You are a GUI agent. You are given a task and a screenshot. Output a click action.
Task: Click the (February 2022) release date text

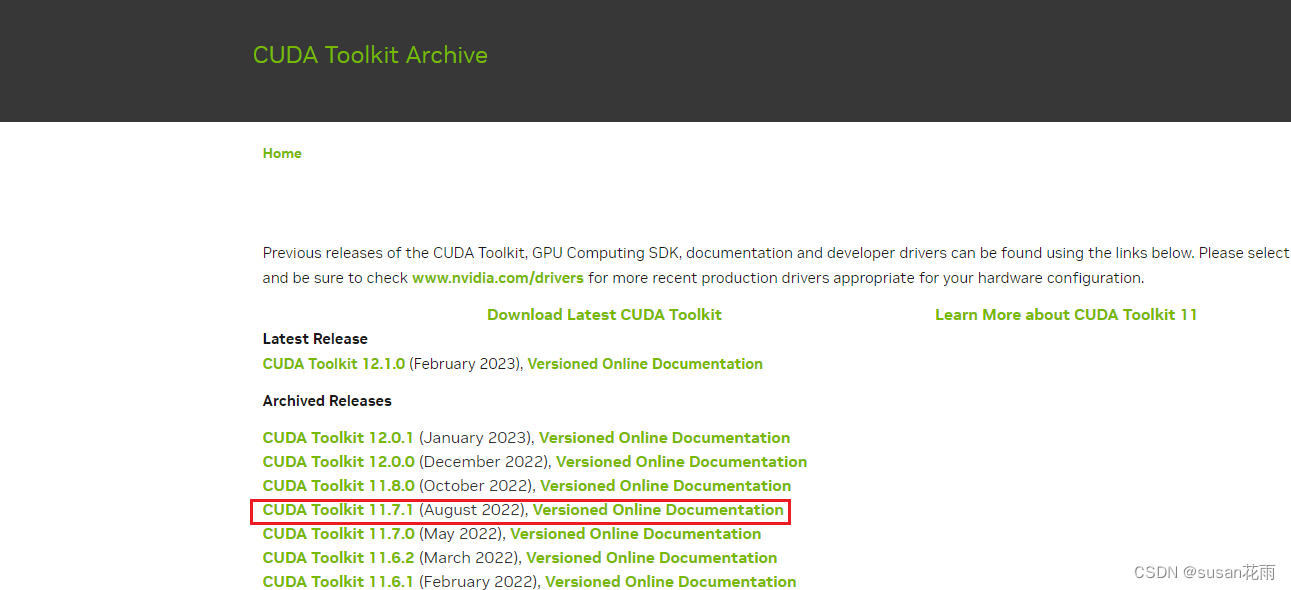click(479, 582)
